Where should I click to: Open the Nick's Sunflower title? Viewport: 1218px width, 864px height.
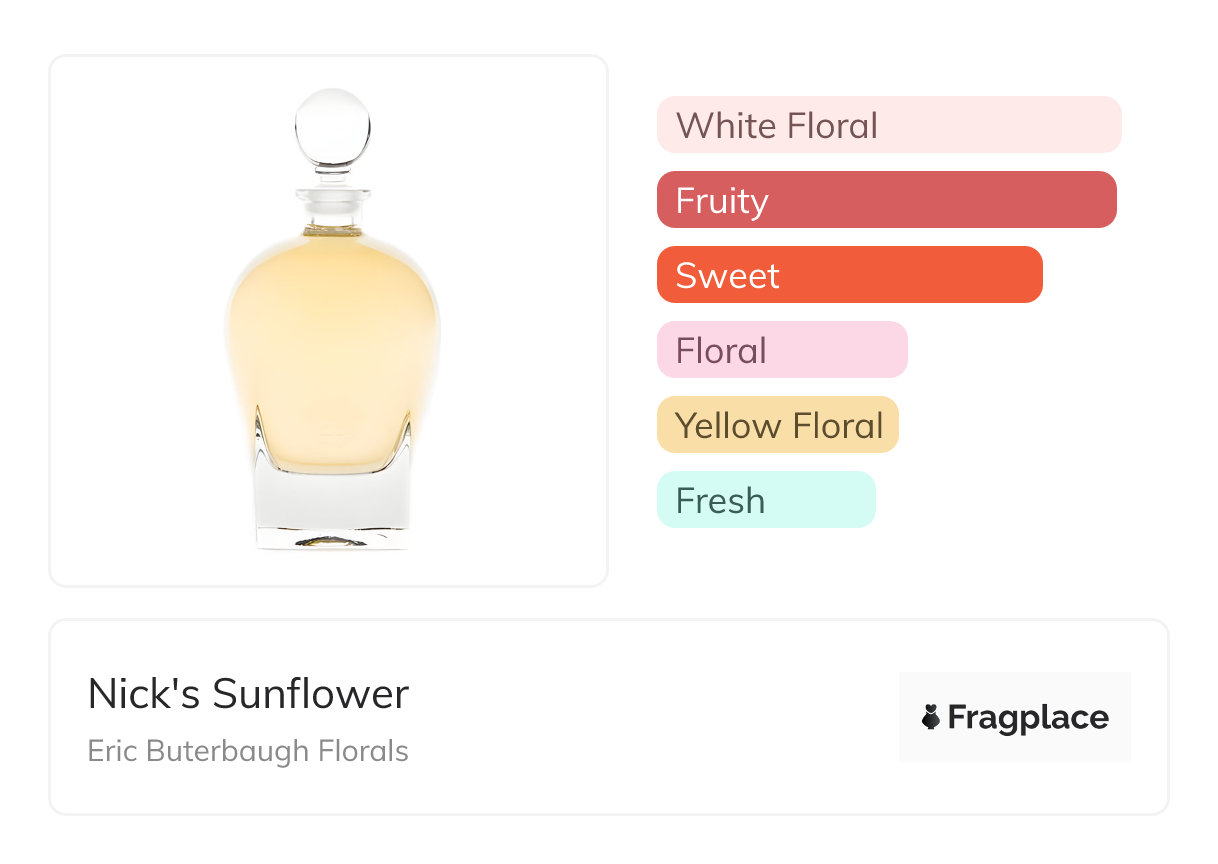(248, 694)
